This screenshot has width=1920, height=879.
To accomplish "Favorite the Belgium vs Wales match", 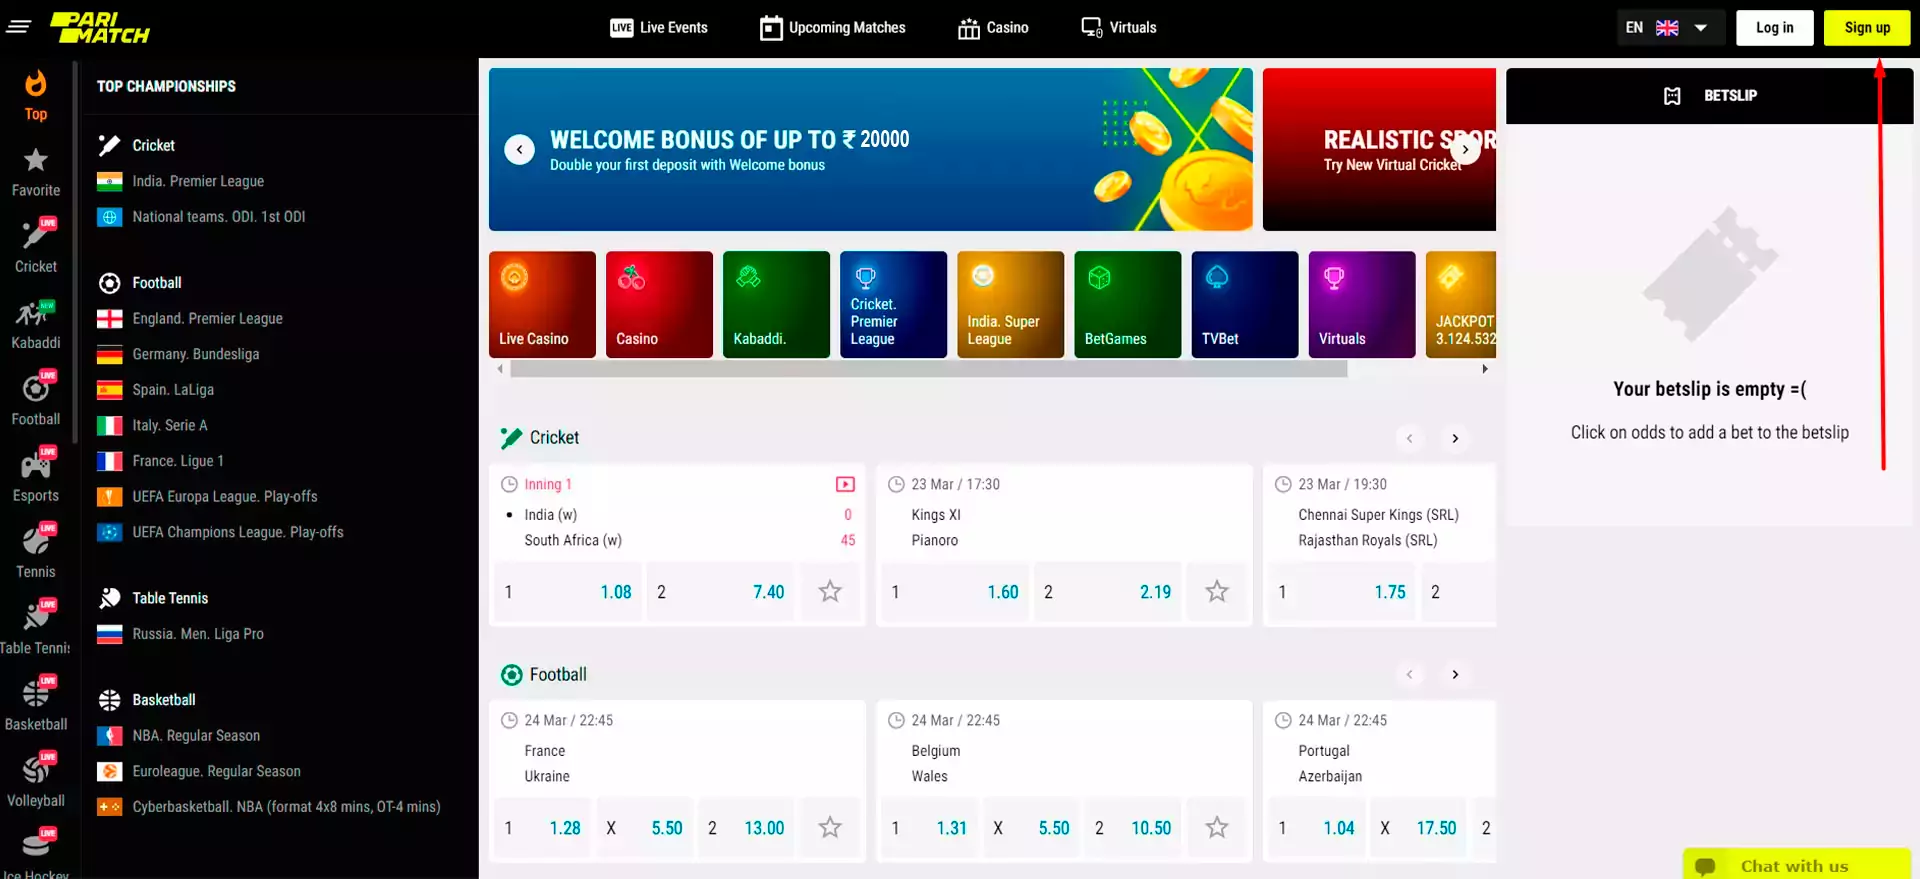I will click(x=1216, y=828).
